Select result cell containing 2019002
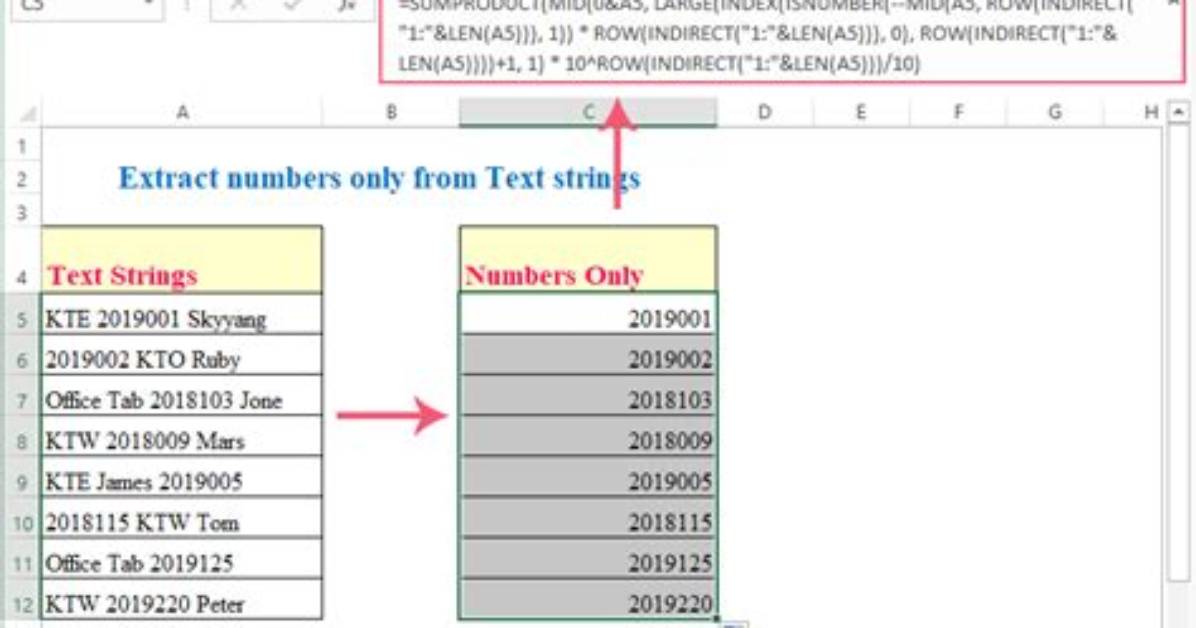The height and width of the screenshot is (628, 1196). pos(588,355)
